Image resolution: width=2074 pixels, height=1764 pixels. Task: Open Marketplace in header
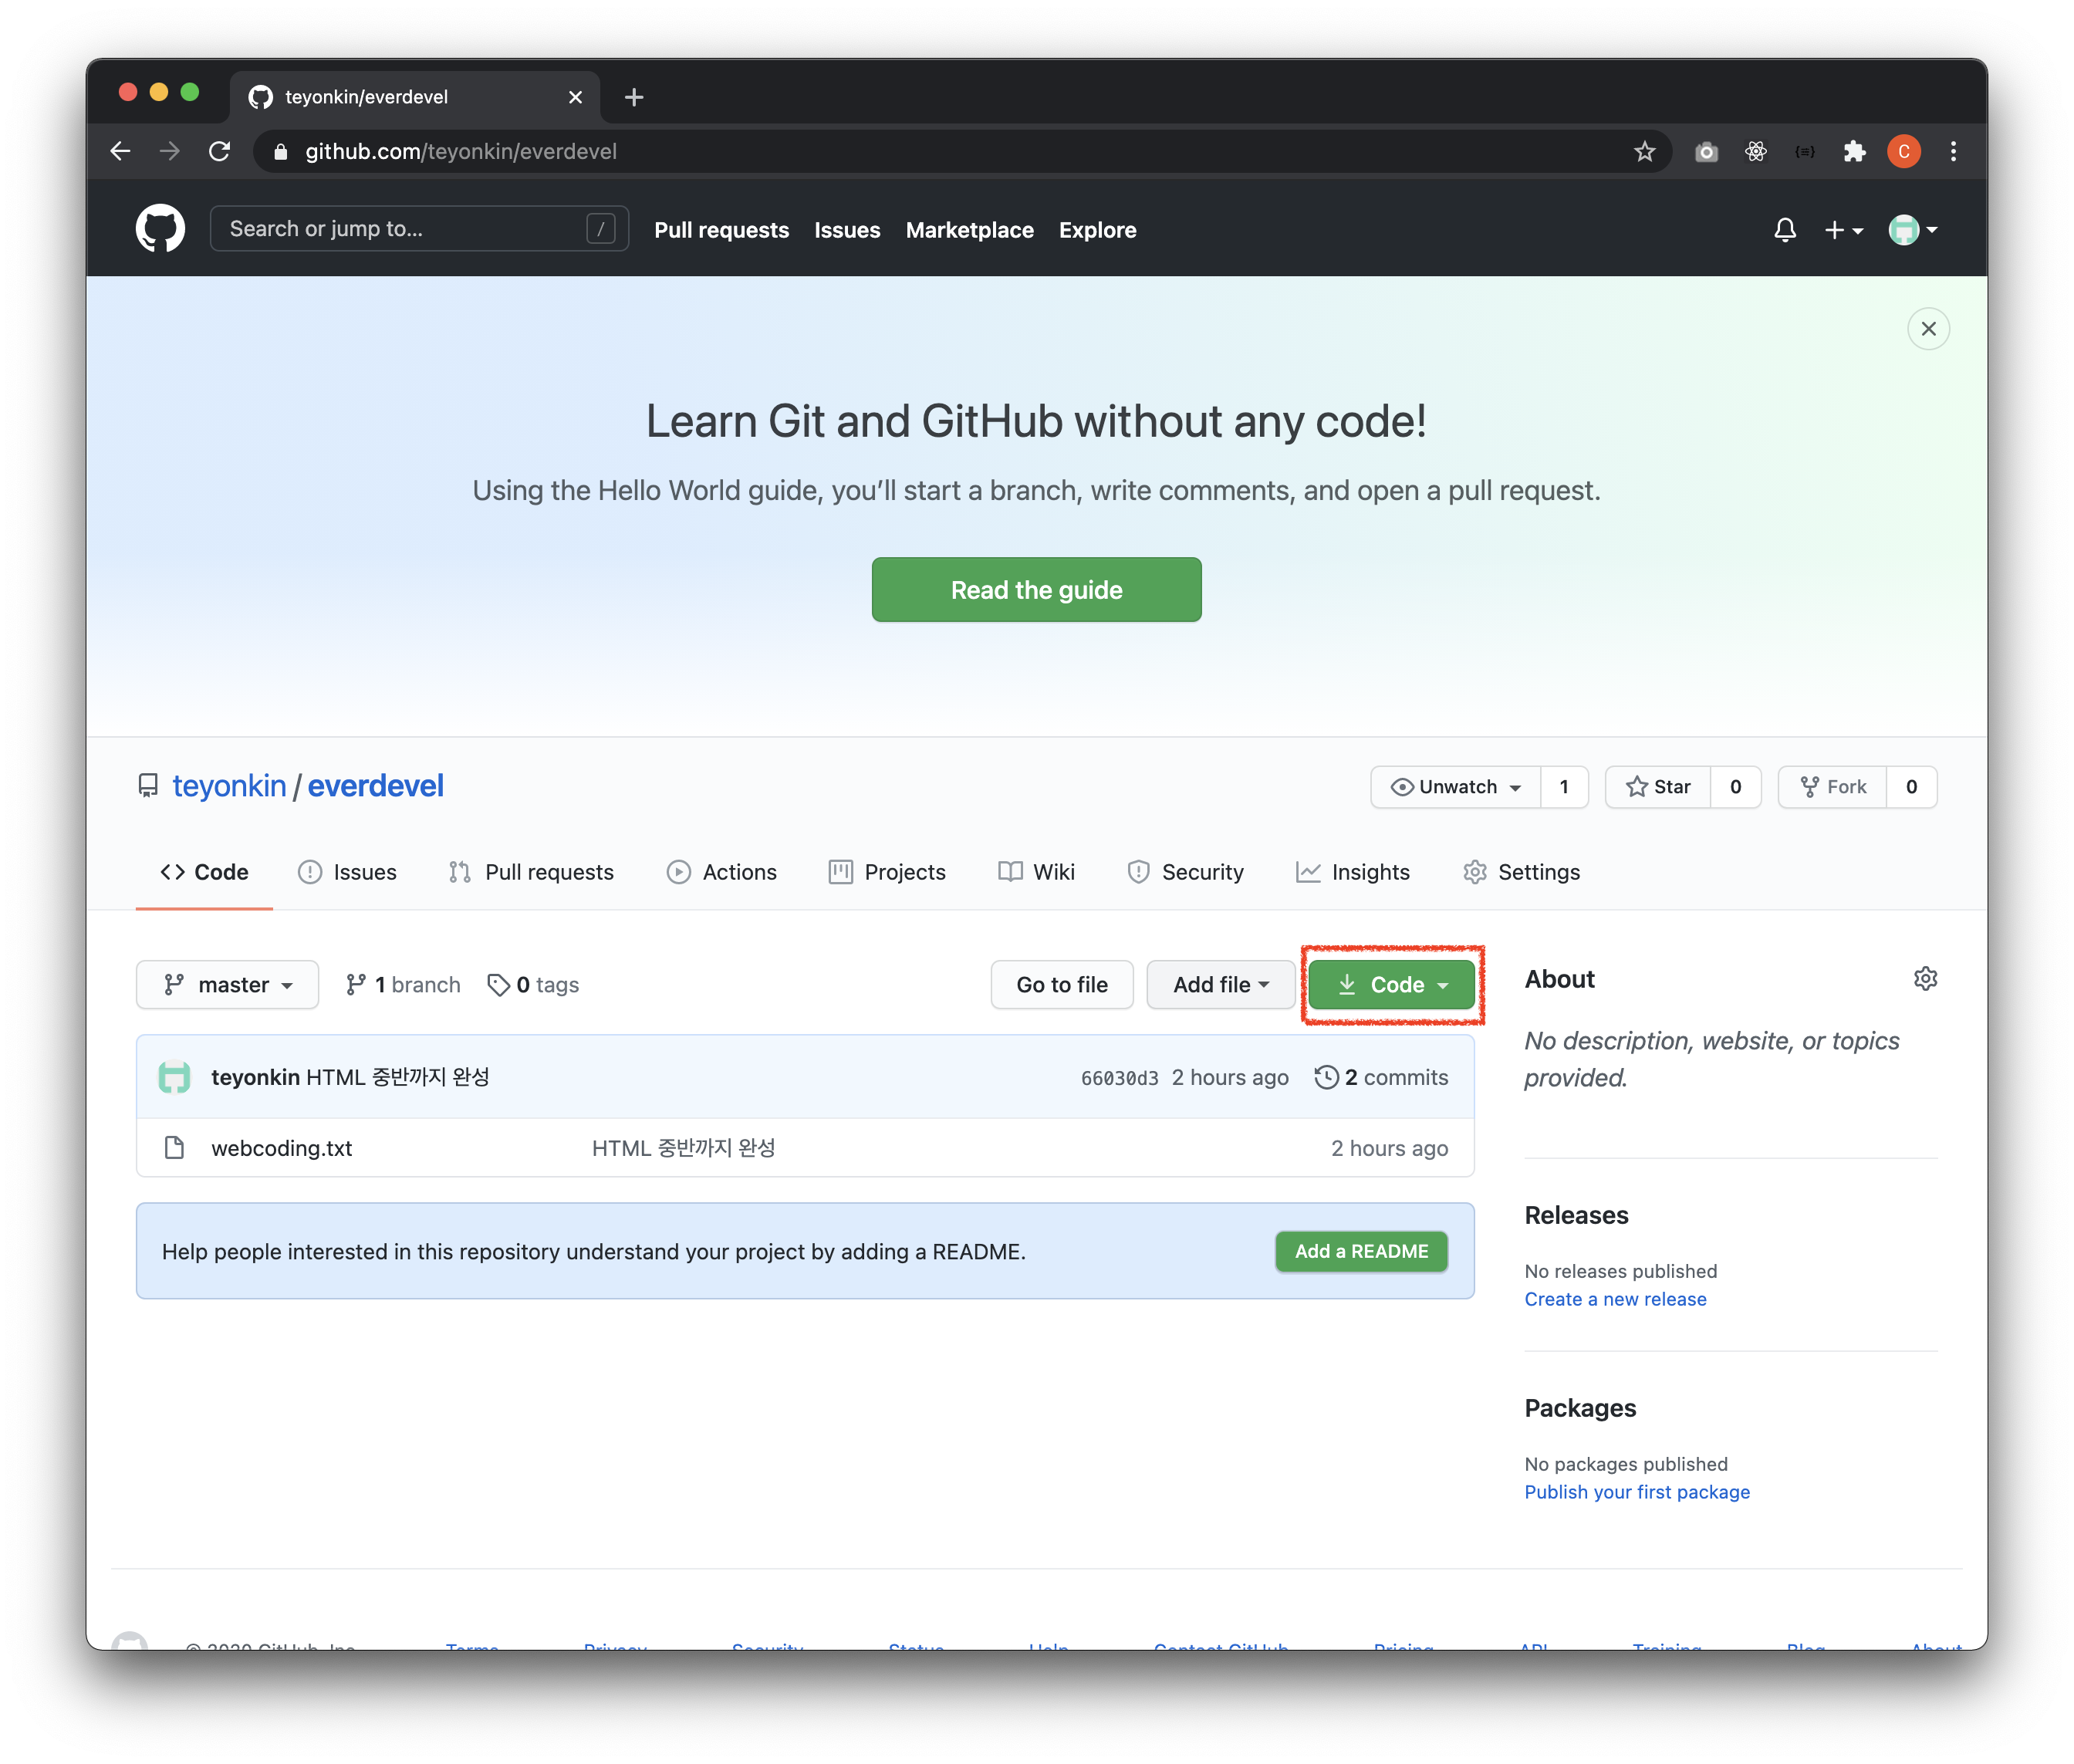coord(969,230)
